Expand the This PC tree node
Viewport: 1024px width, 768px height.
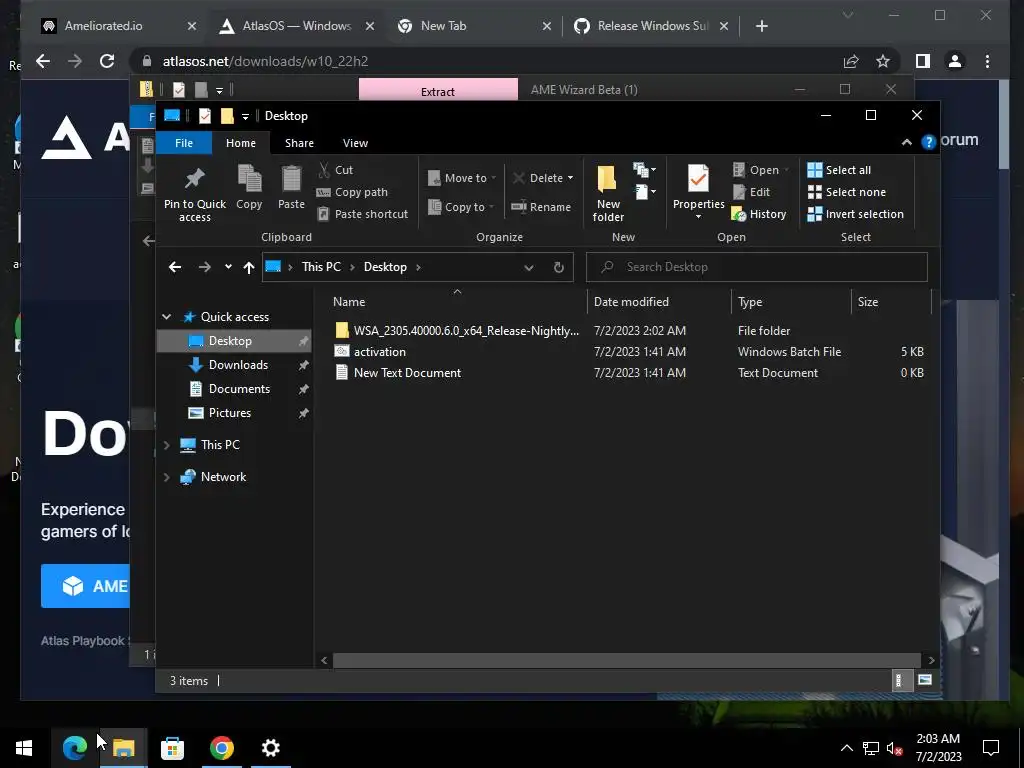click(167, 445)
